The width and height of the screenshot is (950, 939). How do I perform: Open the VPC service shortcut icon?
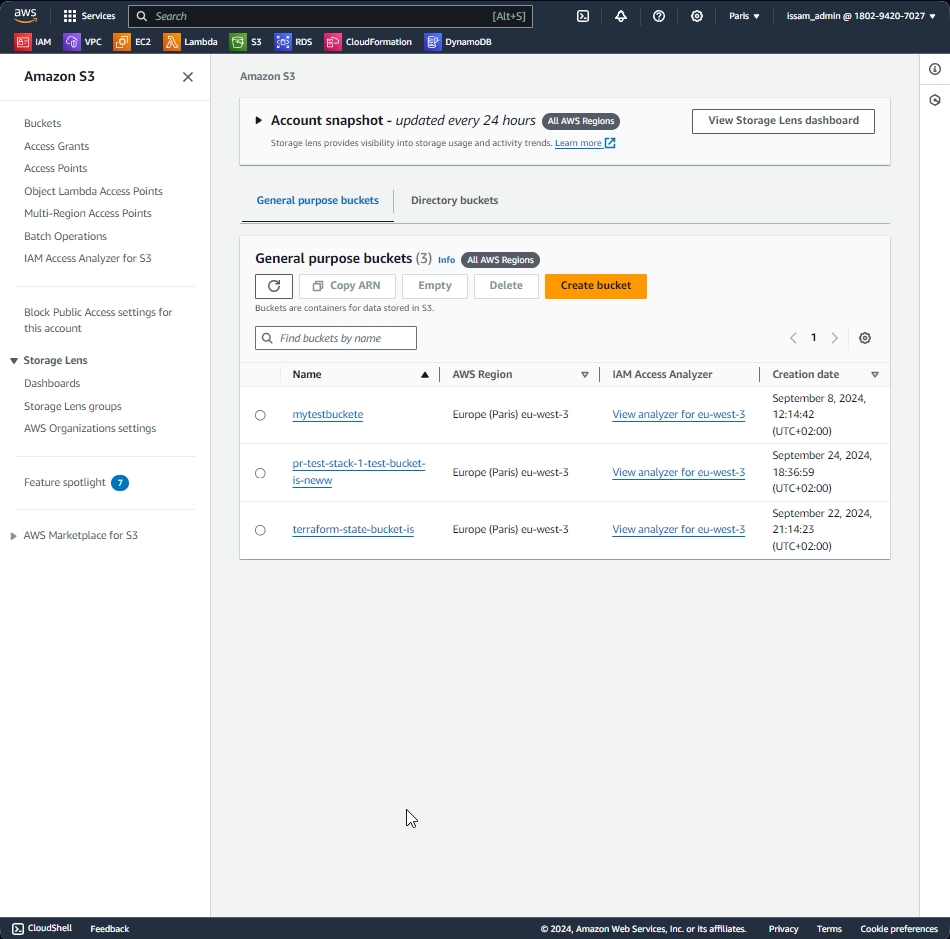71,42
